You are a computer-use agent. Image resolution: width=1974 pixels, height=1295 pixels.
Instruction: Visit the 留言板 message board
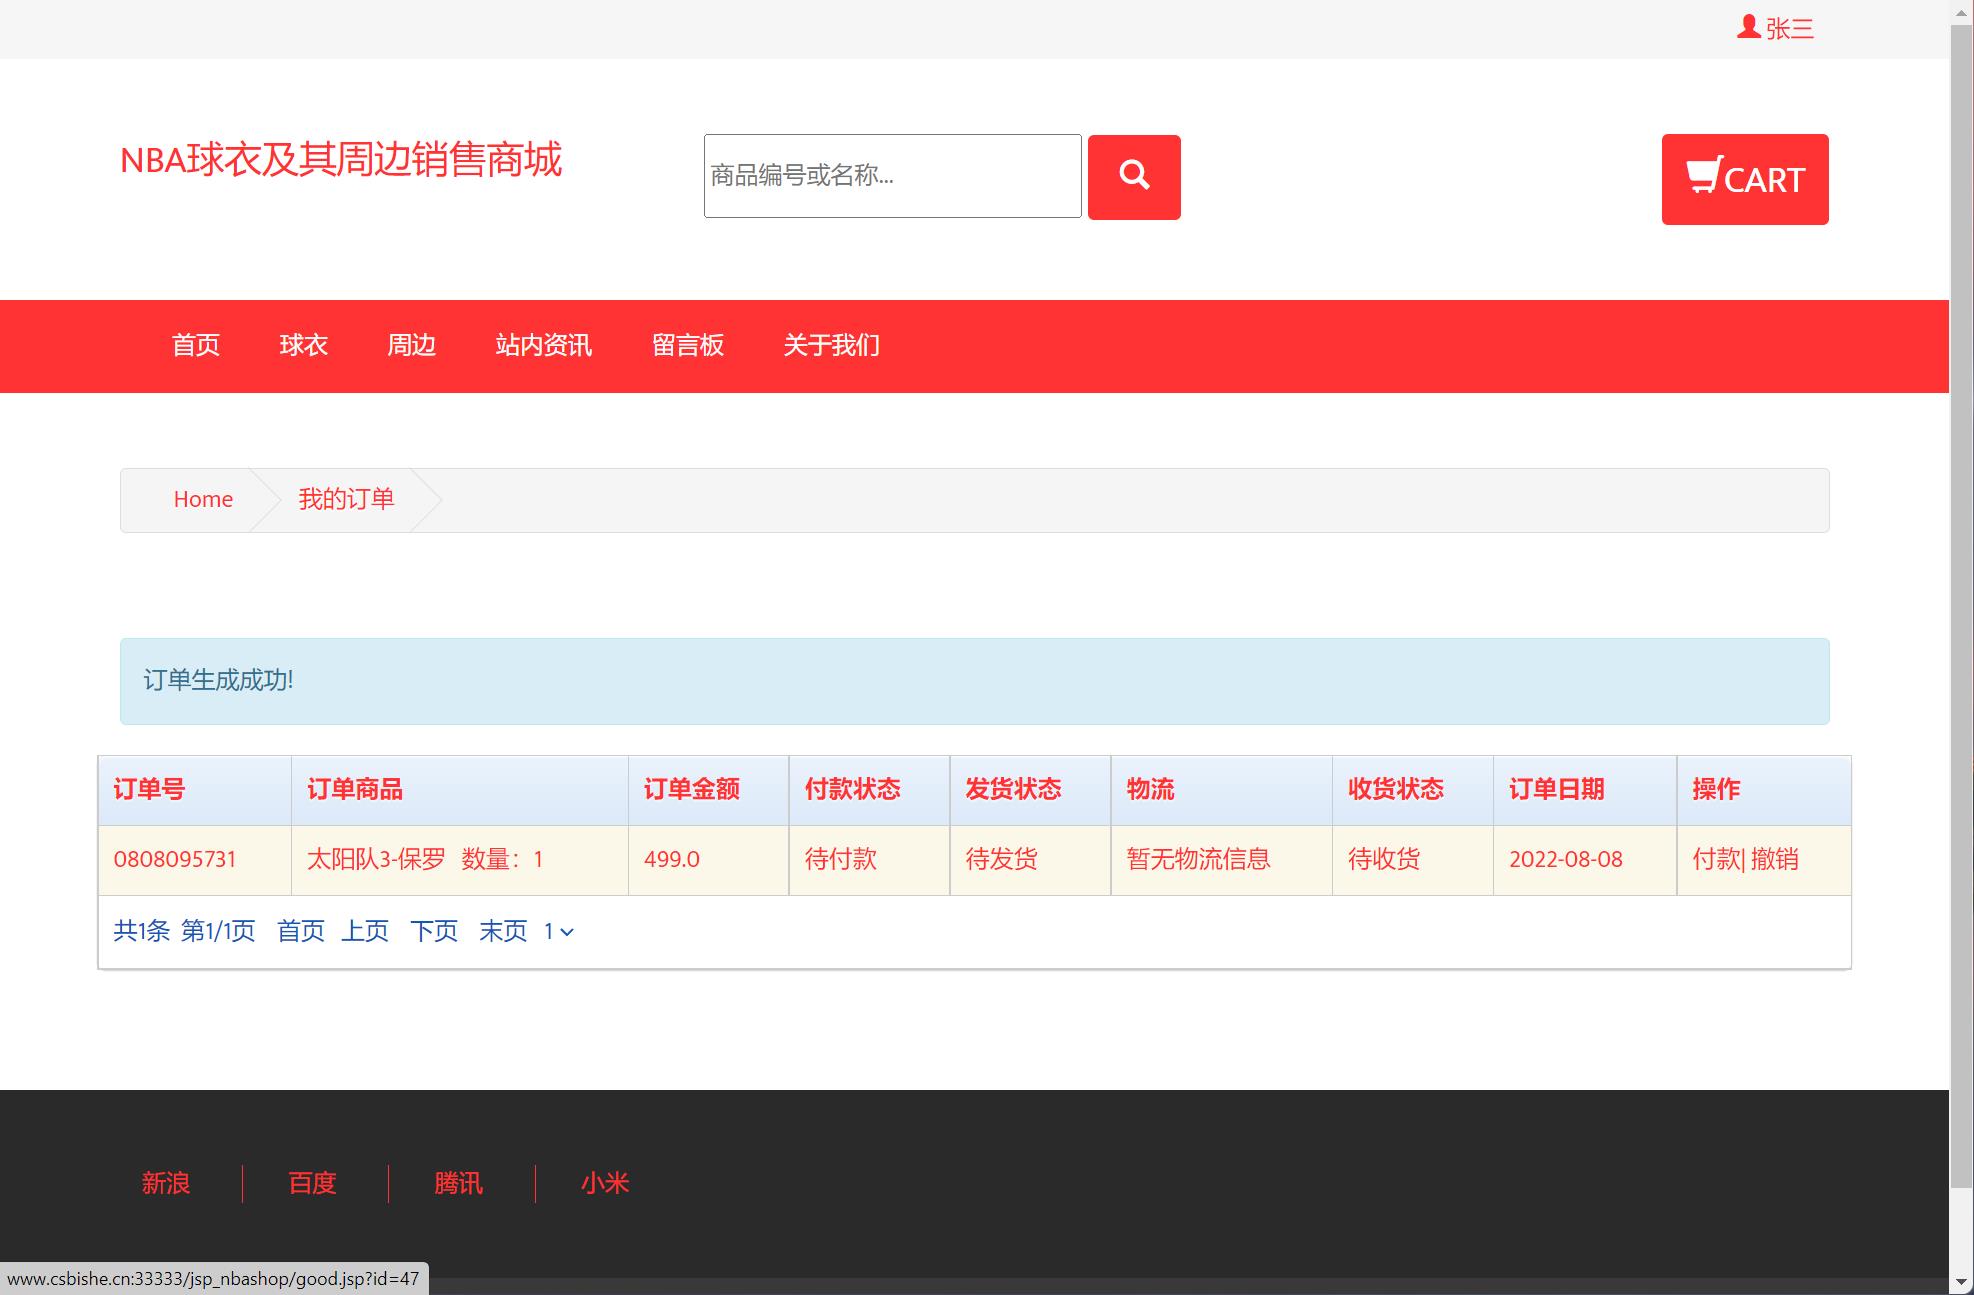coord(688,345)
